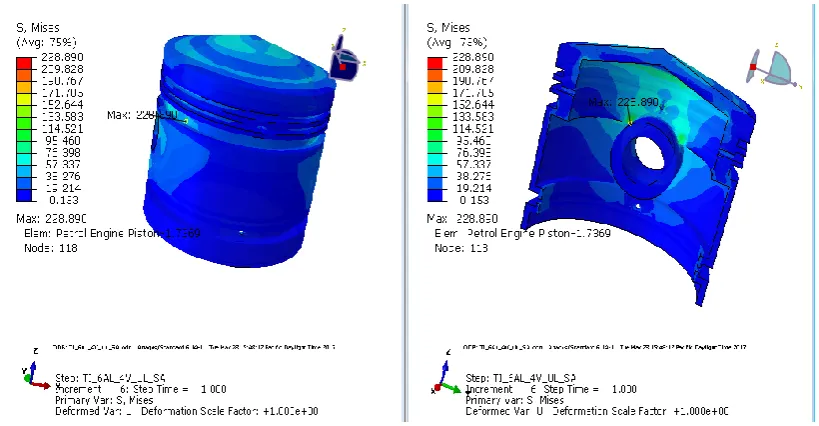Viewport: 819px width, 426px height.
Task: Click 'Deformation Scale Factor: +1.000e+00' text under the sectioned piston
Action: [x=640, y=411]
